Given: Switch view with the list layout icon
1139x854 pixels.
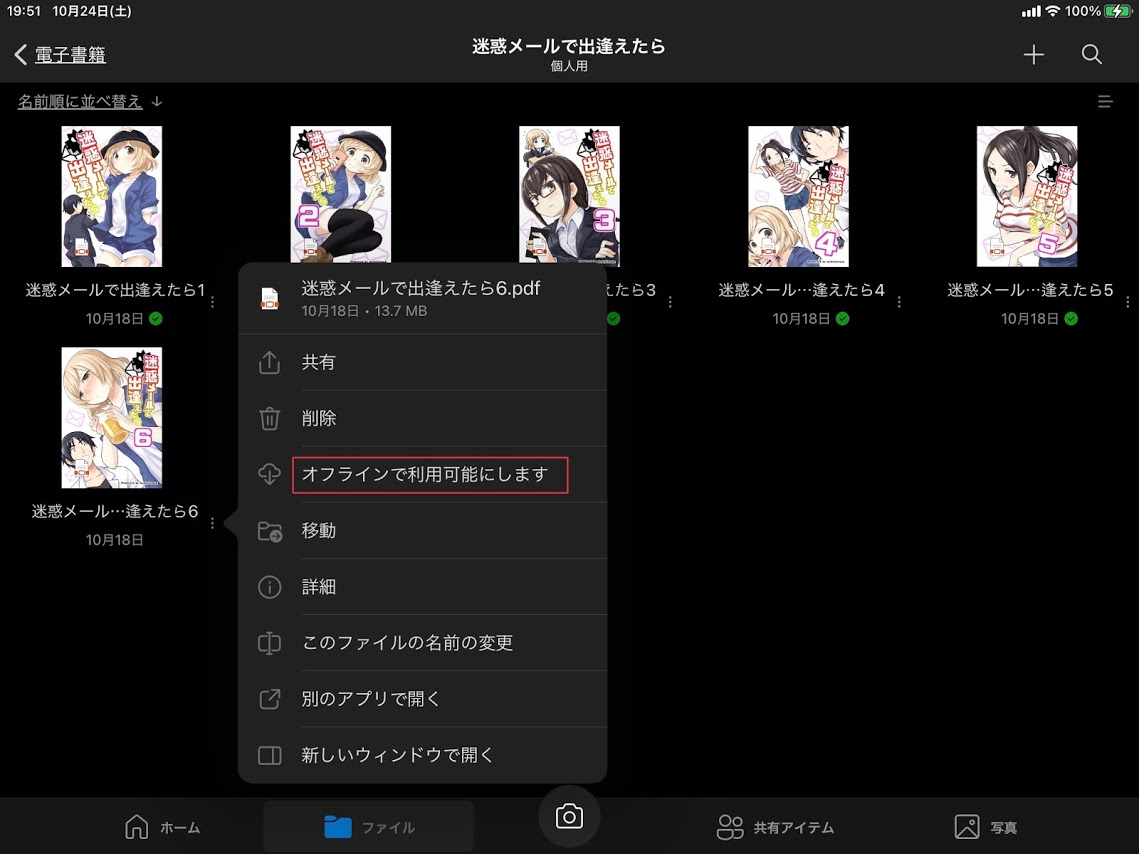Looking at the screenshot, I should pos(1105,102).
